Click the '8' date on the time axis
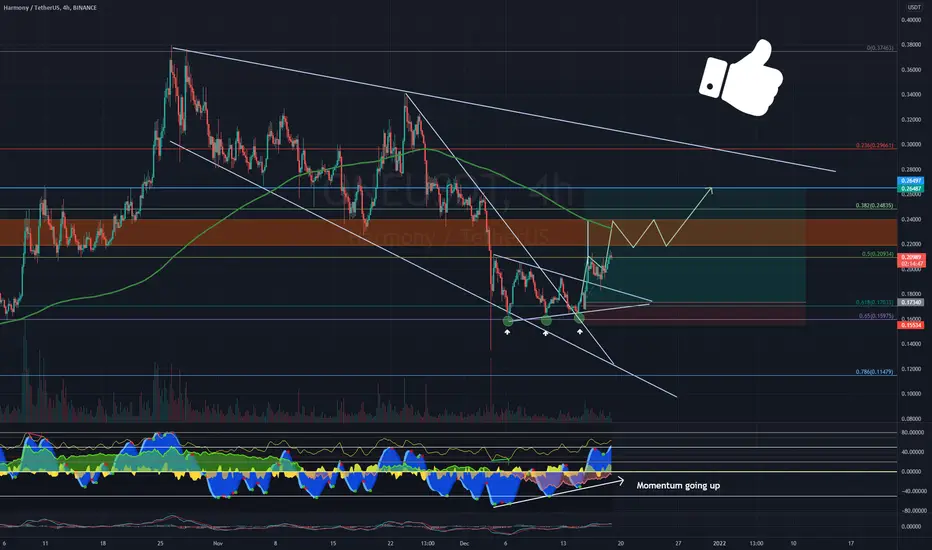 [275, 543]
